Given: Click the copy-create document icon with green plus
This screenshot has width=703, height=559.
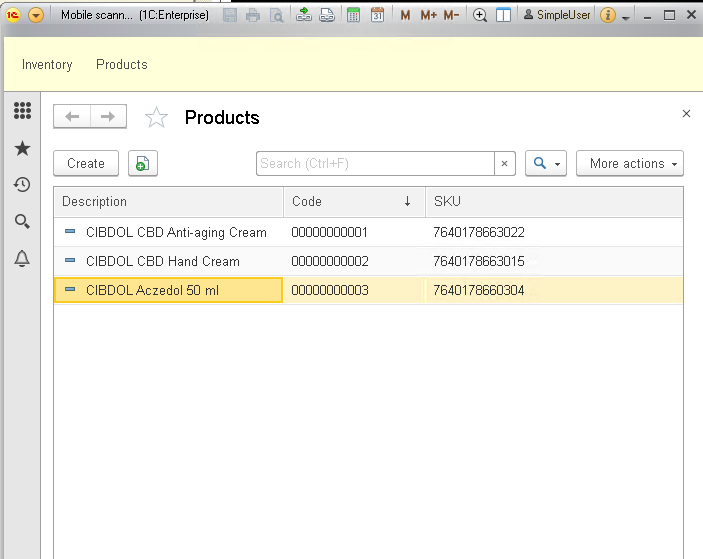Looking at the screenshot, I should (143, 163).
